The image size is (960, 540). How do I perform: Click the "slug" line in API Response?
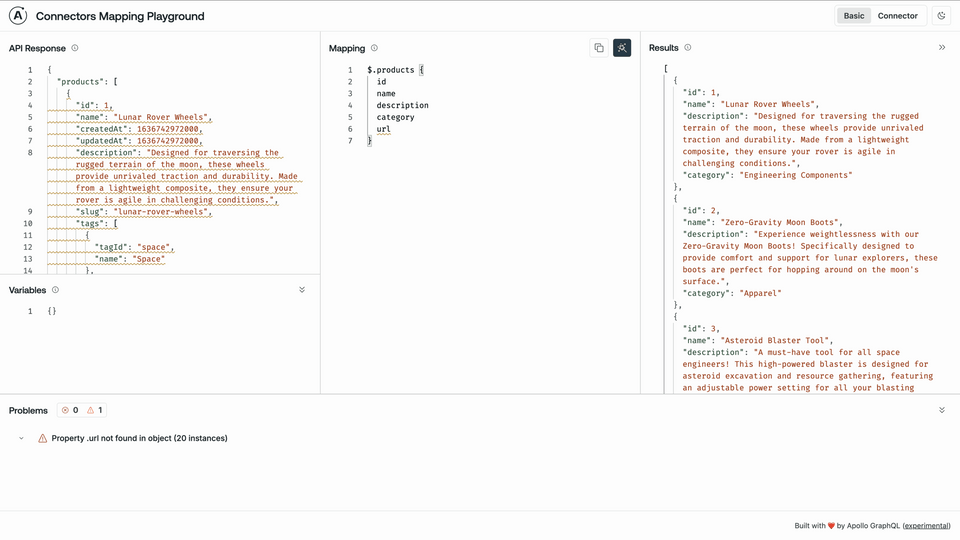click(143, 212)
